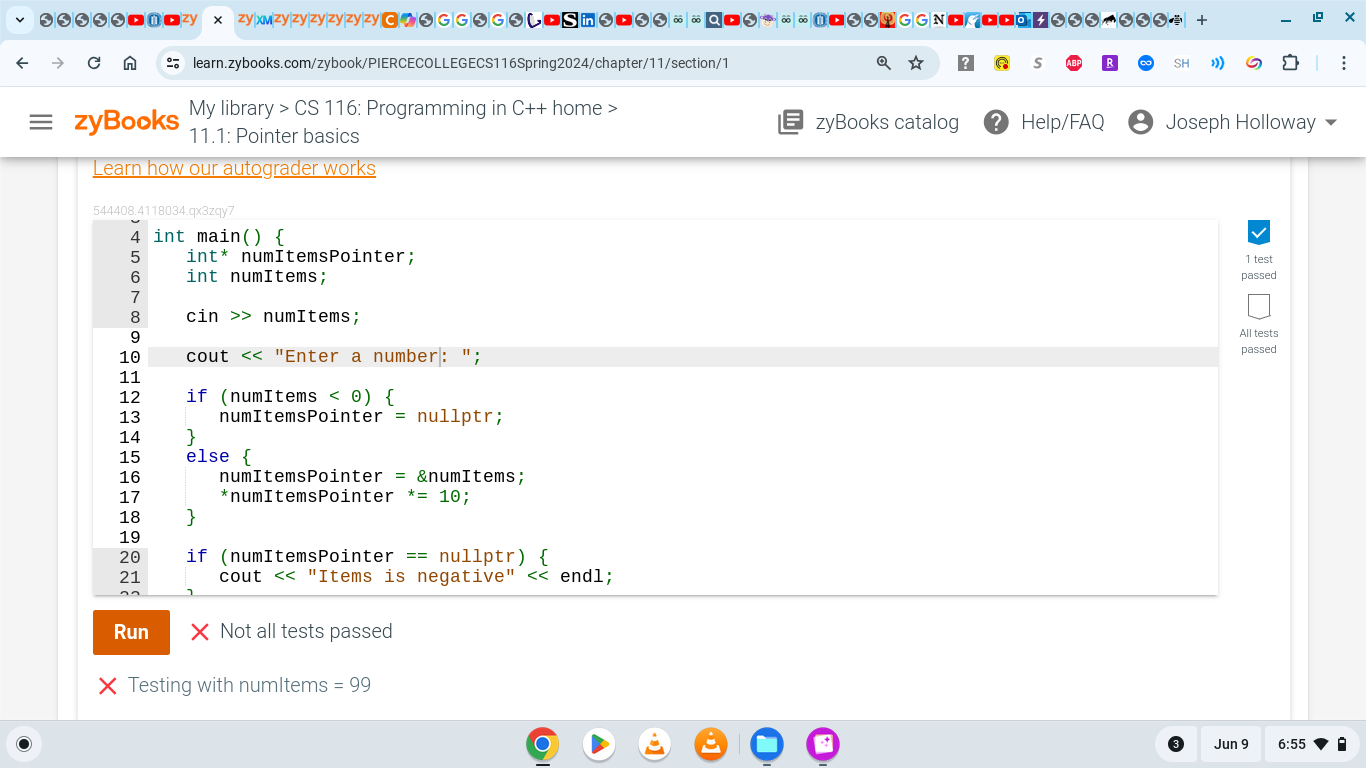Open a new browser tab

pyautogui.click(x=1201, y=20)
